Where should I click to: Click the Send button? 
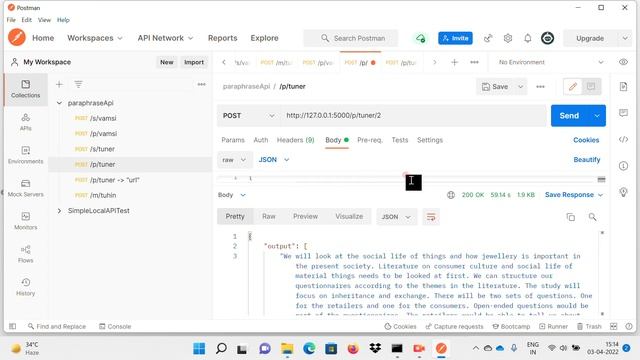pyautogui.click(x=569, y=116)
